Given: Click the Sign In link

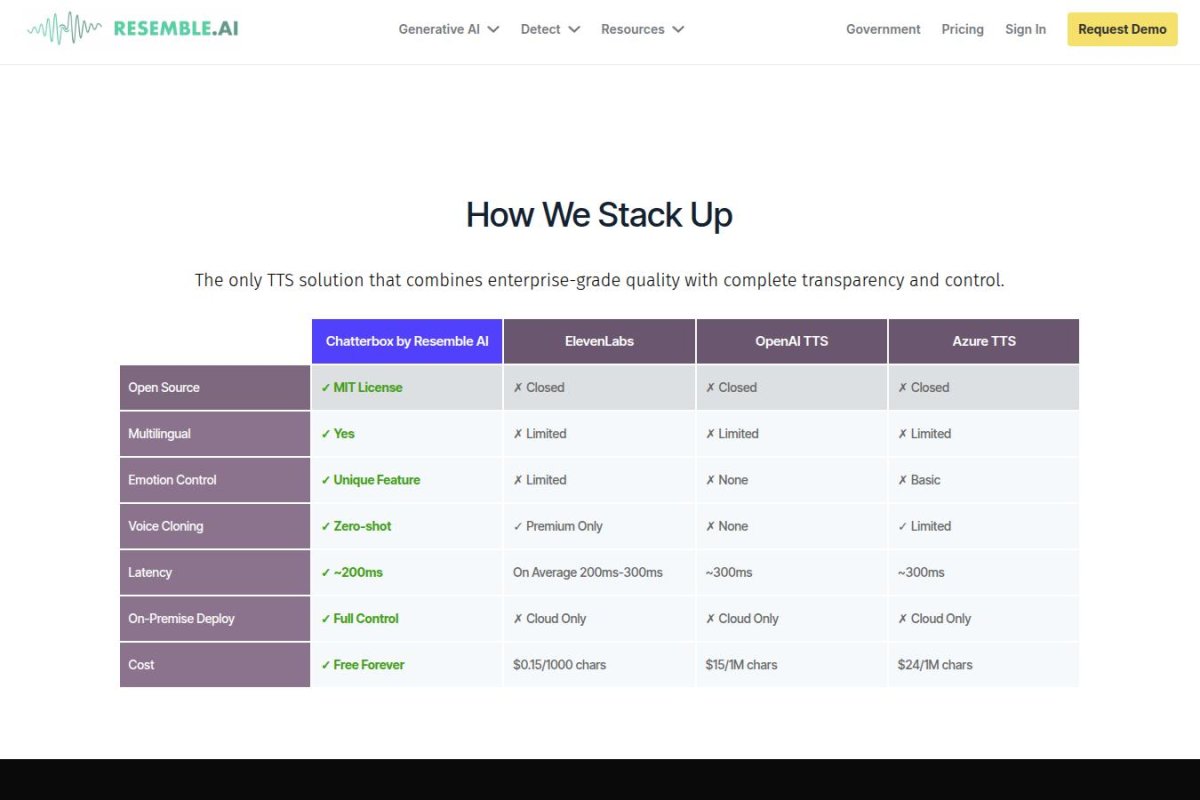Looking at the screenshot, I should pyautogui.click(x=1025, y=29).
